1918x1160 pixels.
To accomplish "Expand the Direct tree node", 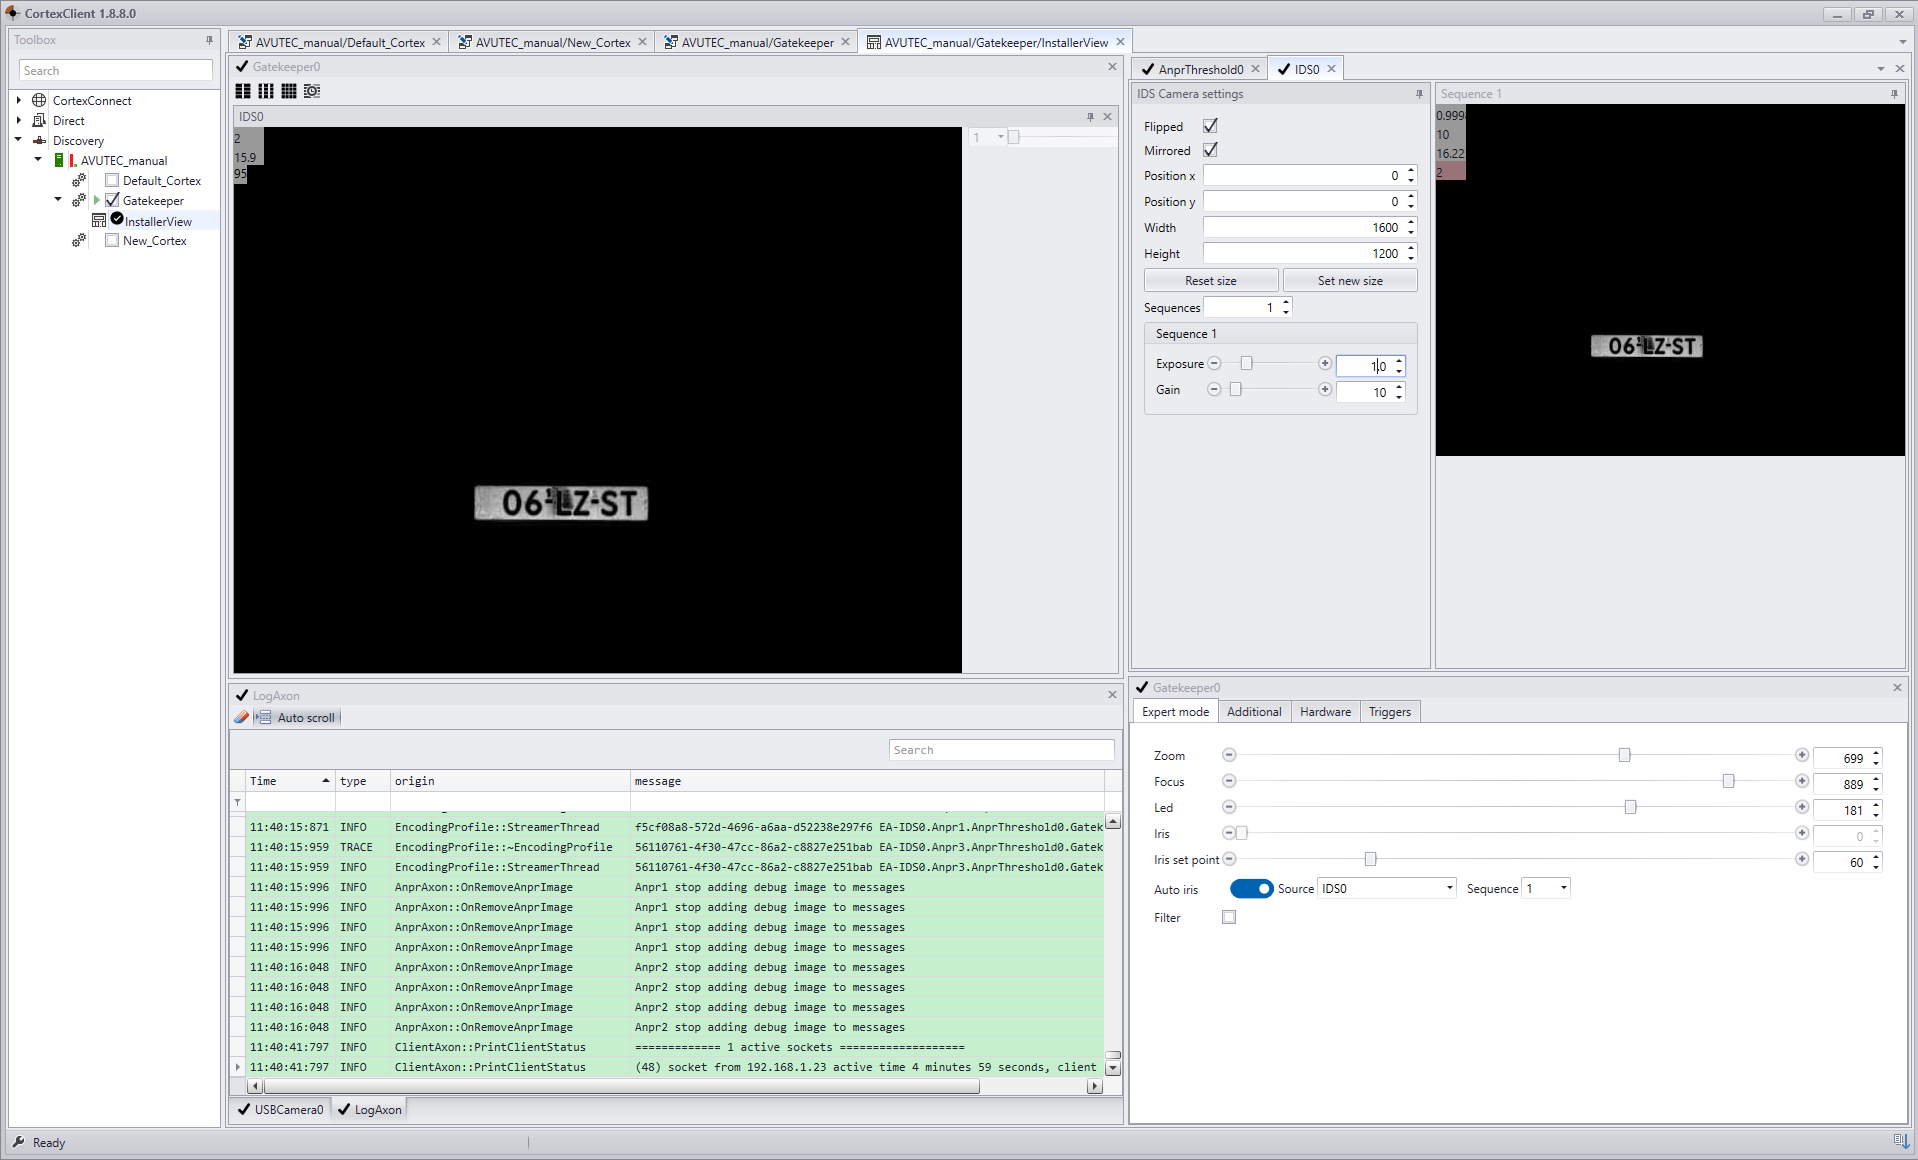I will click(19, 120).
